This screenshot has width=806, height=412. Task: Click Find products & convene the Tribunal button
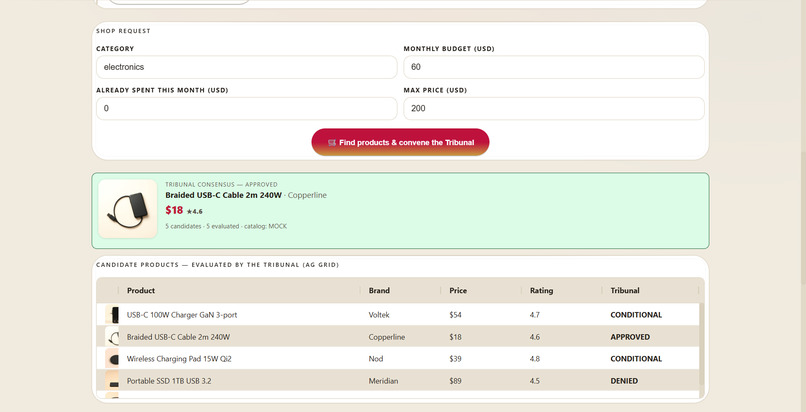point(400,142)
